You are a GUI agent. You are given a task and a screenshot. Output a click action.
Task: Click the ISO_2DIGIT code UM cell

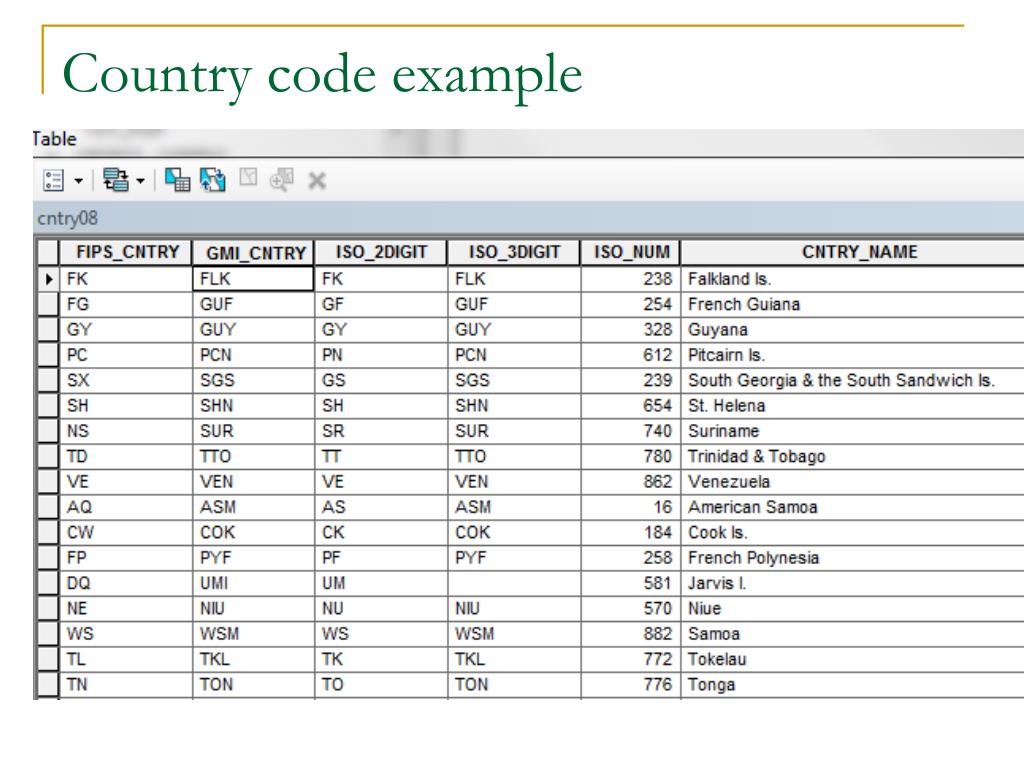381,583
